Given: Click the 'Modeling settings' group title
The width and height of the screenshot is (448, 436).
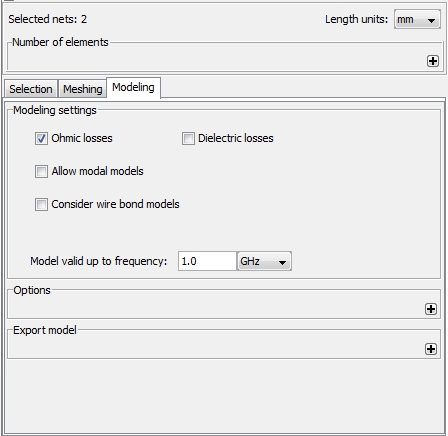Looking at the screenshot, I should tap(55, 110).
